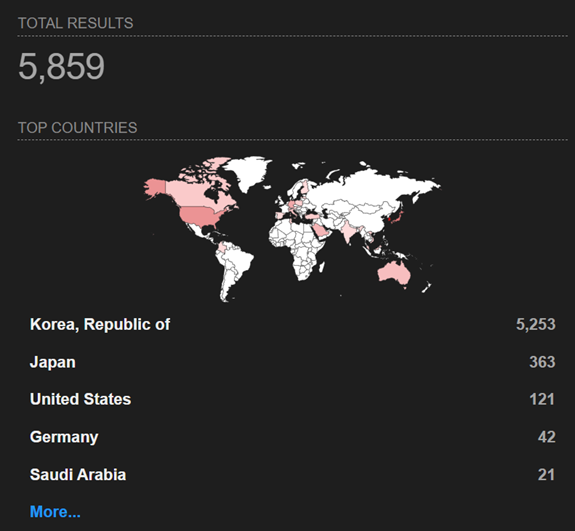Open the More... countries link
Screen dimensions: 575x531
pyautogui.click(x=55, y=512)
